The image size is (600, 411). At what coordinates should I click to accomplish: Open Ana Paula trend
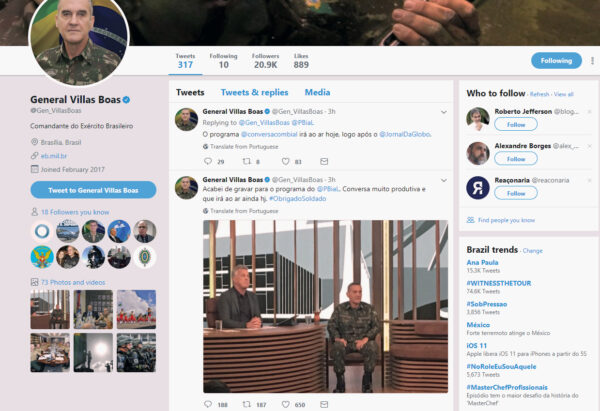483,263
